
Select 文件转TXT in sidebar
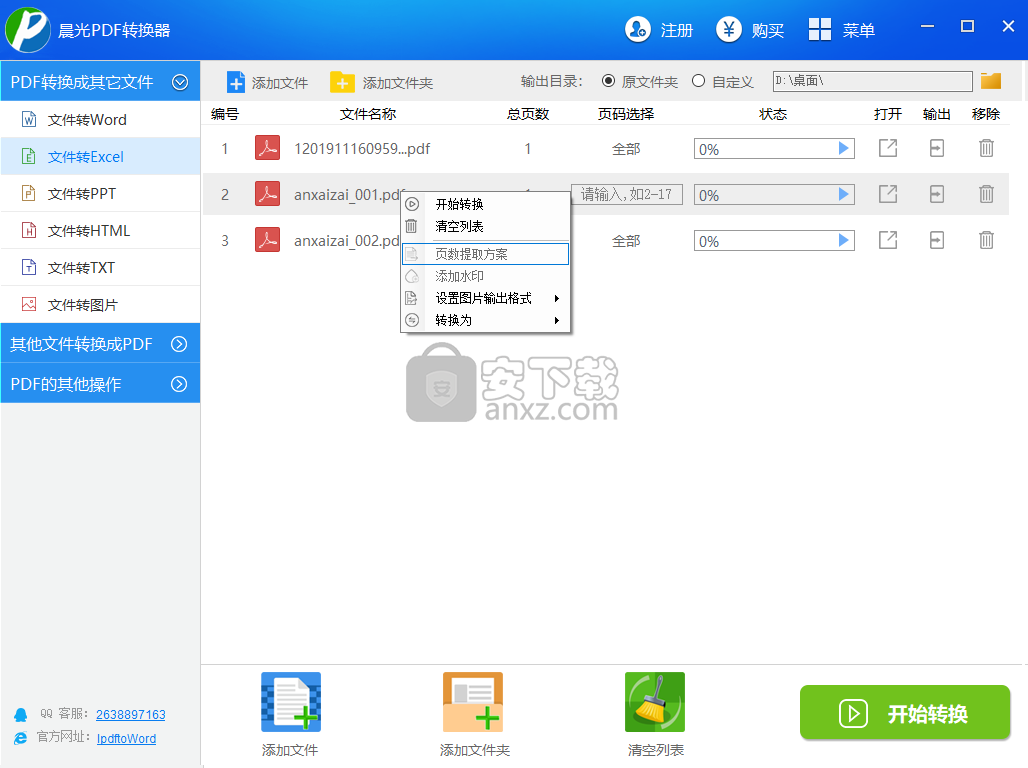tap(100, 268)
